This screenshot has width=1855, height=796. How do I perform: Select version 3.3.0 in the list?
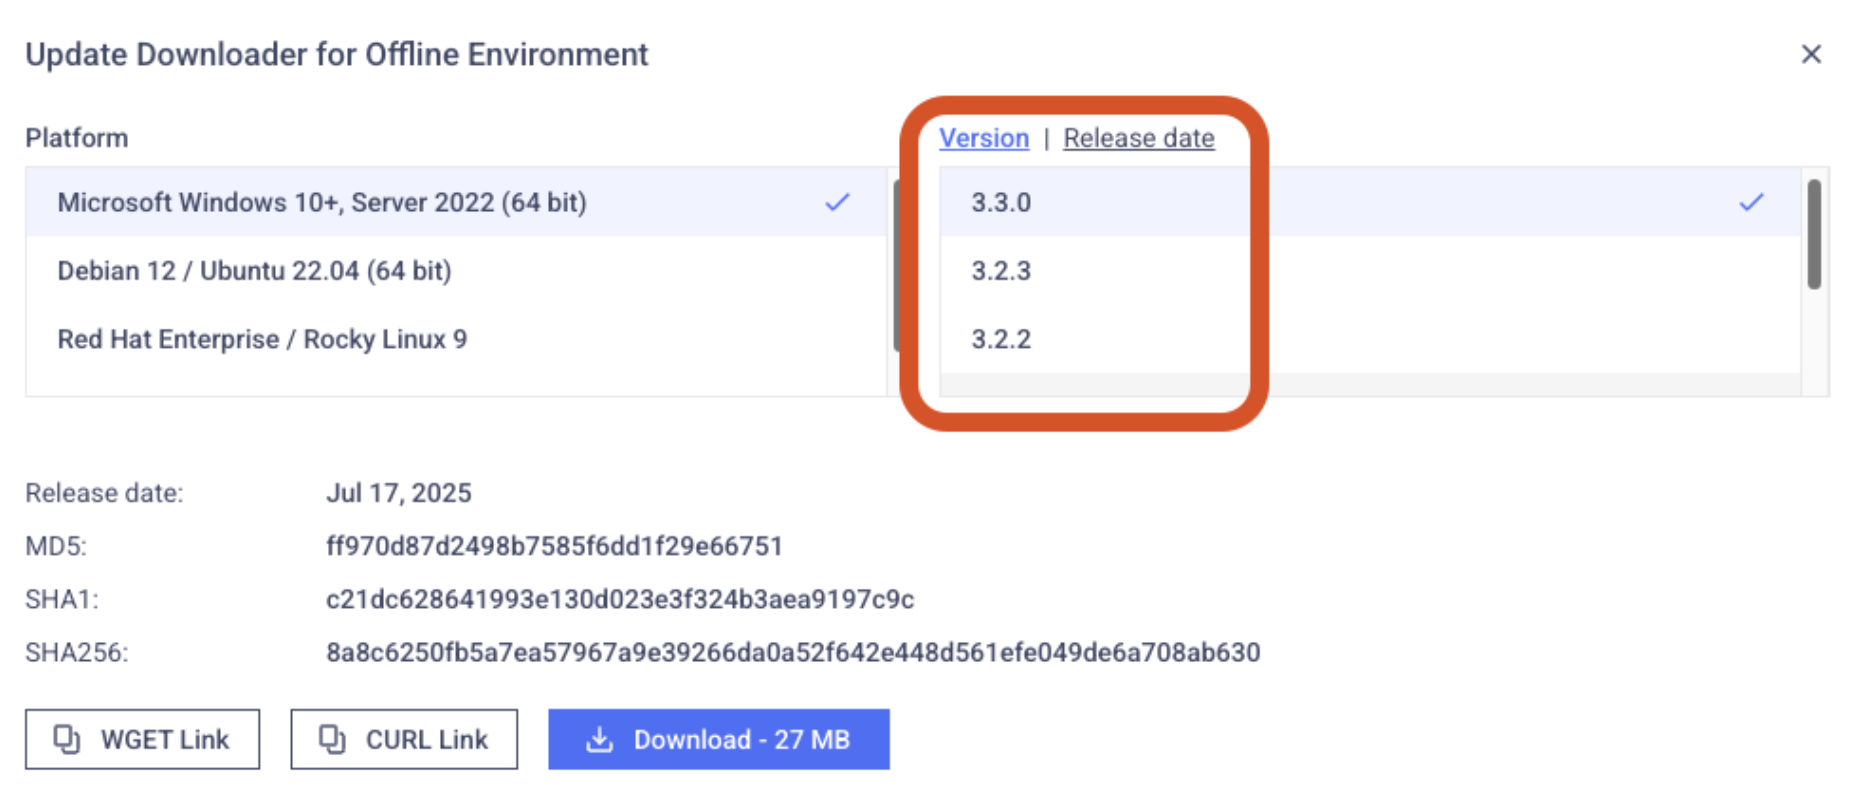pyautogui.click(x=1001, y=203)
